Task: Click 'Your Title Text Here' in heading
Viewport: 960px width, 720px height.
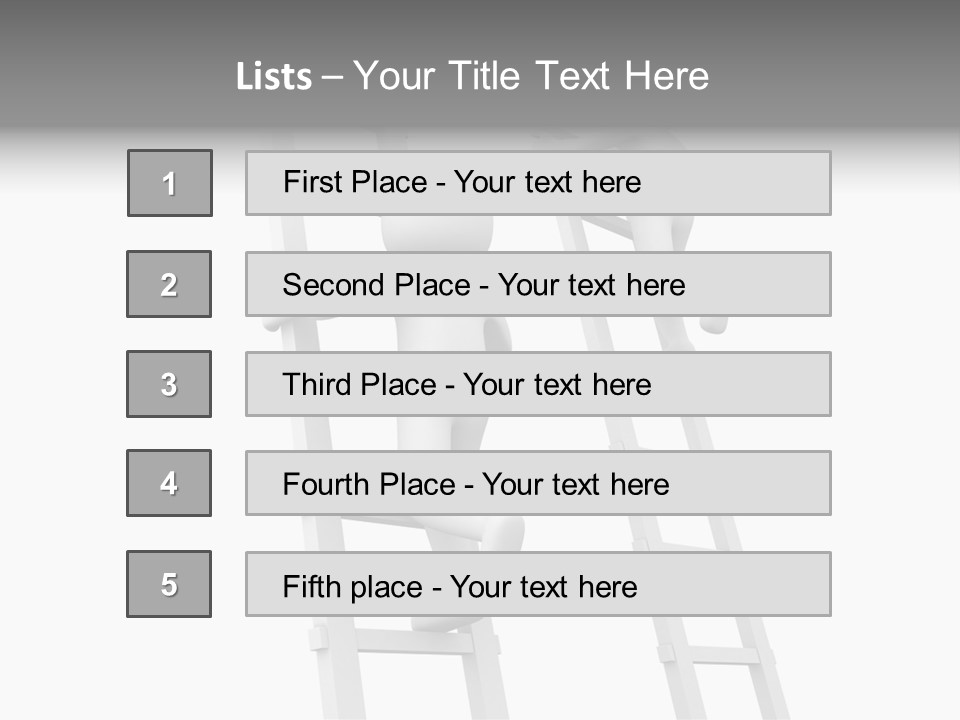Action: coord(531,76)
